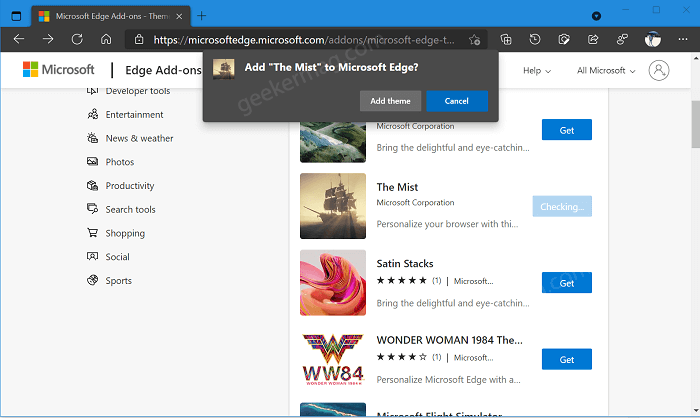This screenshot has height=418, width=700.
Task: Select the Microsoft Edge Add-ons tab
Action: (x=111, y=16)
